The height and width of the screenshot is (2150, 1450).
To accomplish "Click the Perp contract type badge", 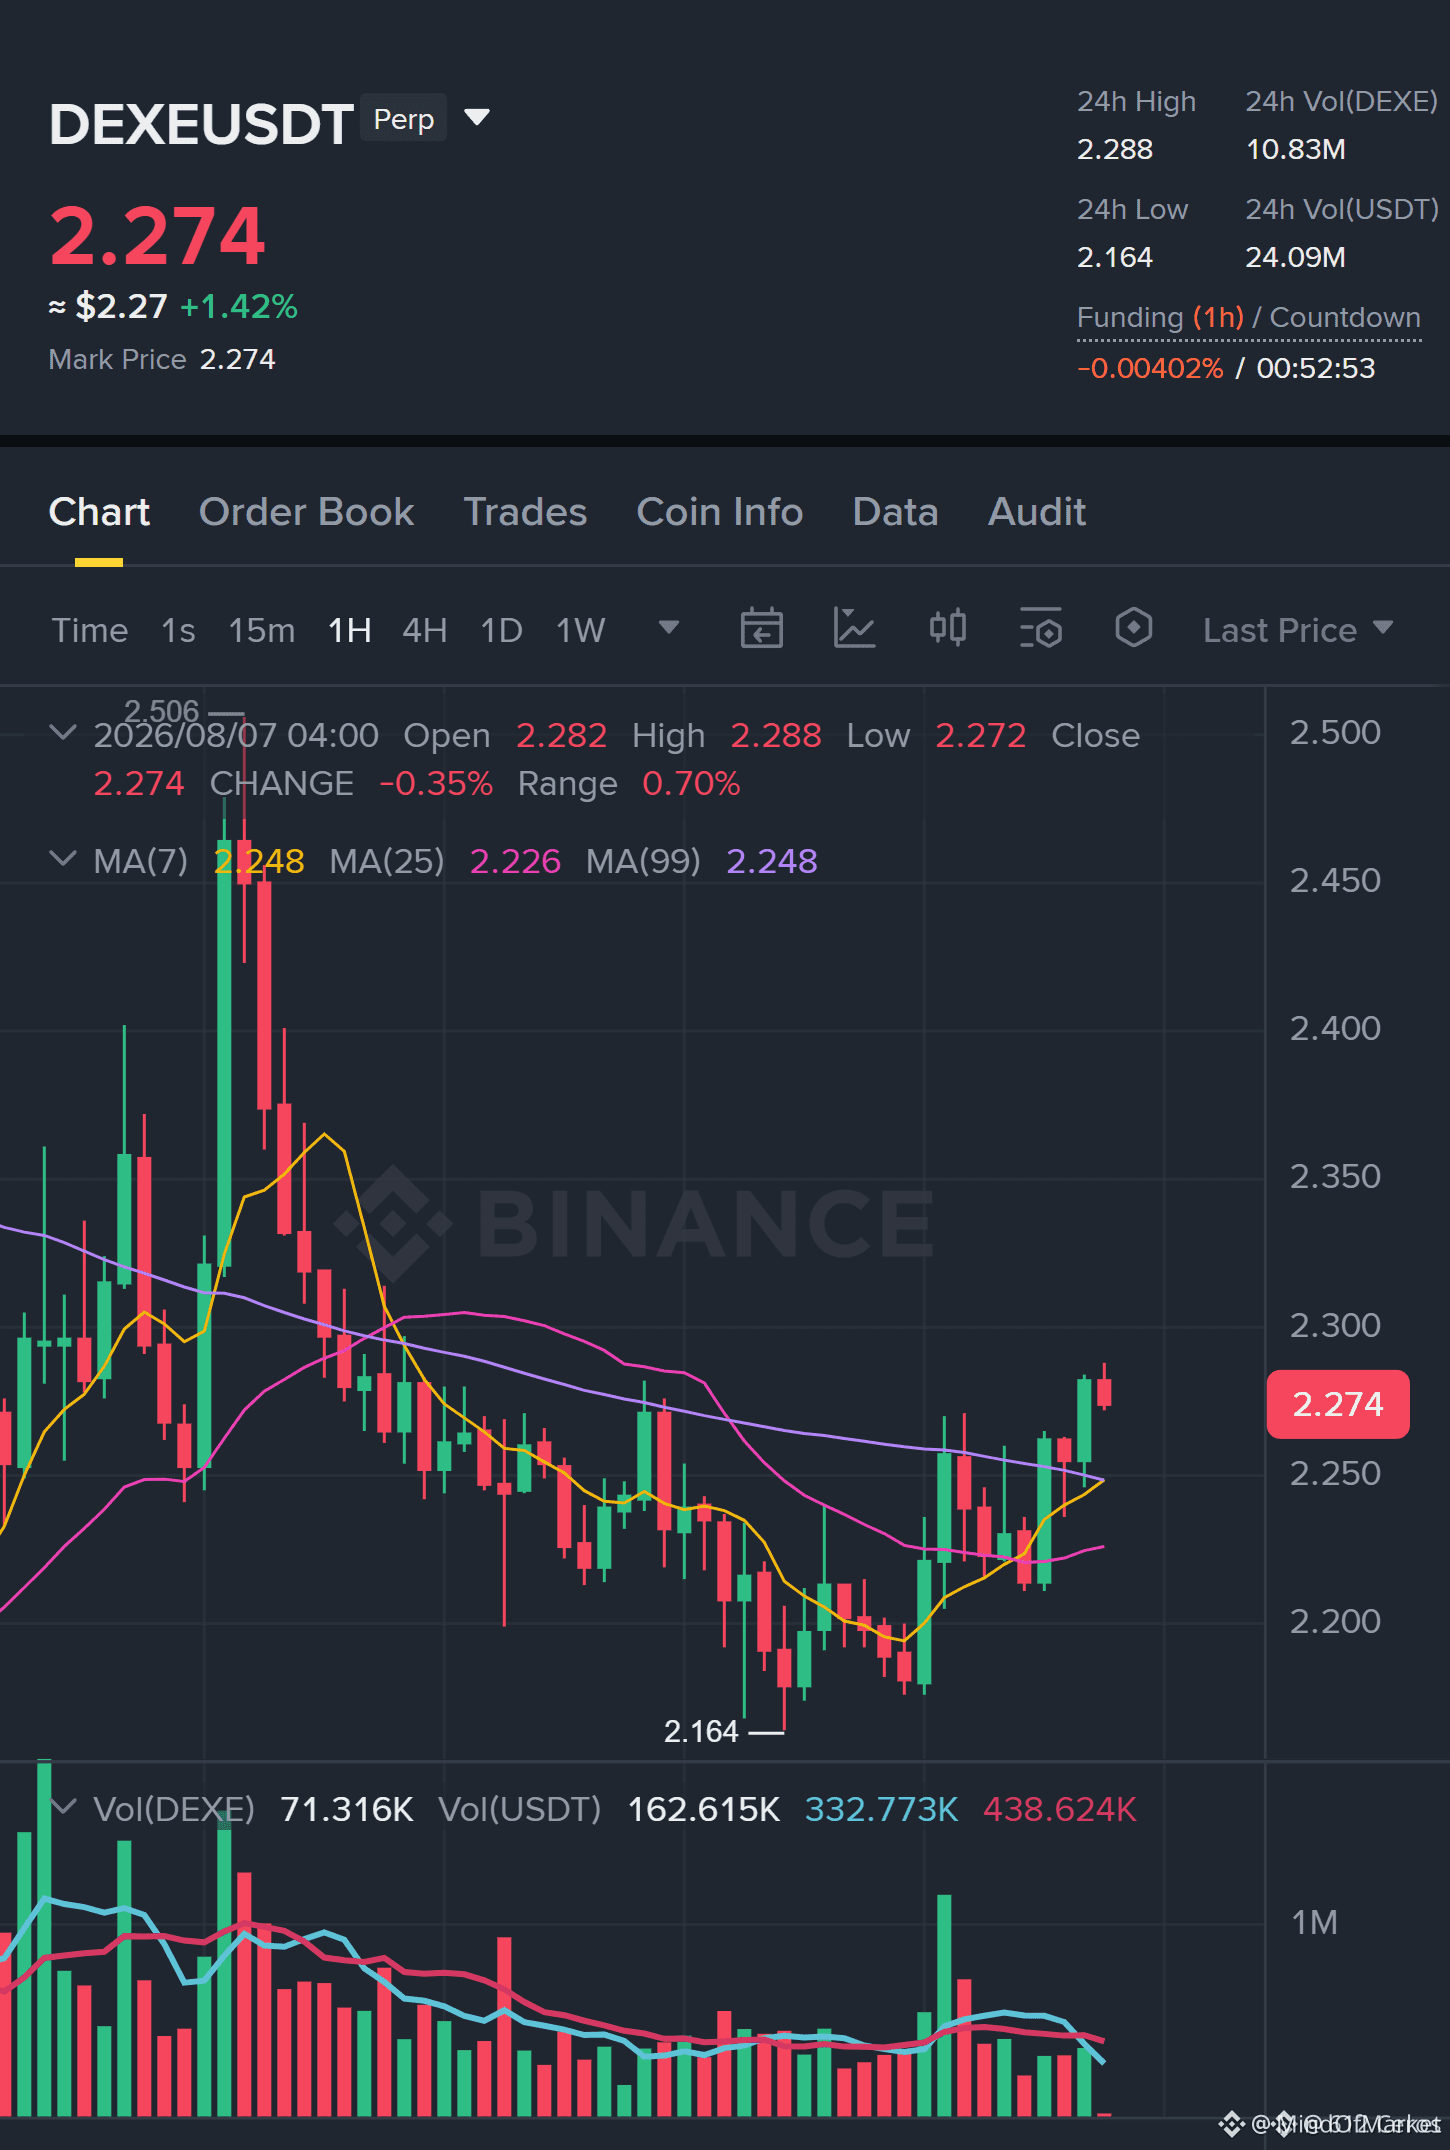I will click(x=403, y=119).
